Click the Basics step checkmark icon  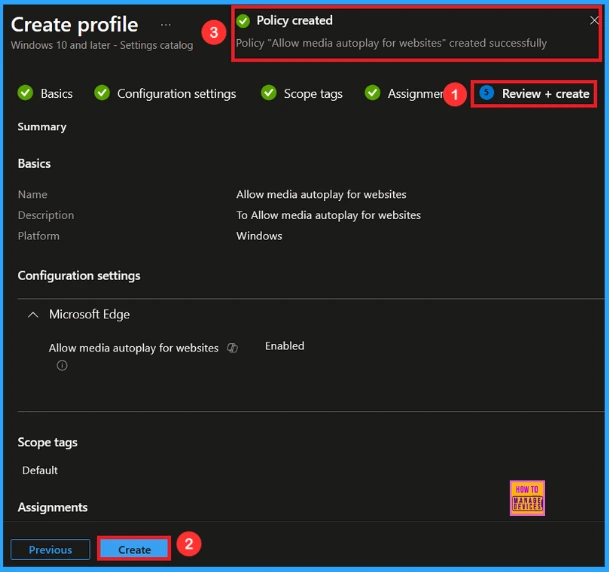(x=25, y=93)
